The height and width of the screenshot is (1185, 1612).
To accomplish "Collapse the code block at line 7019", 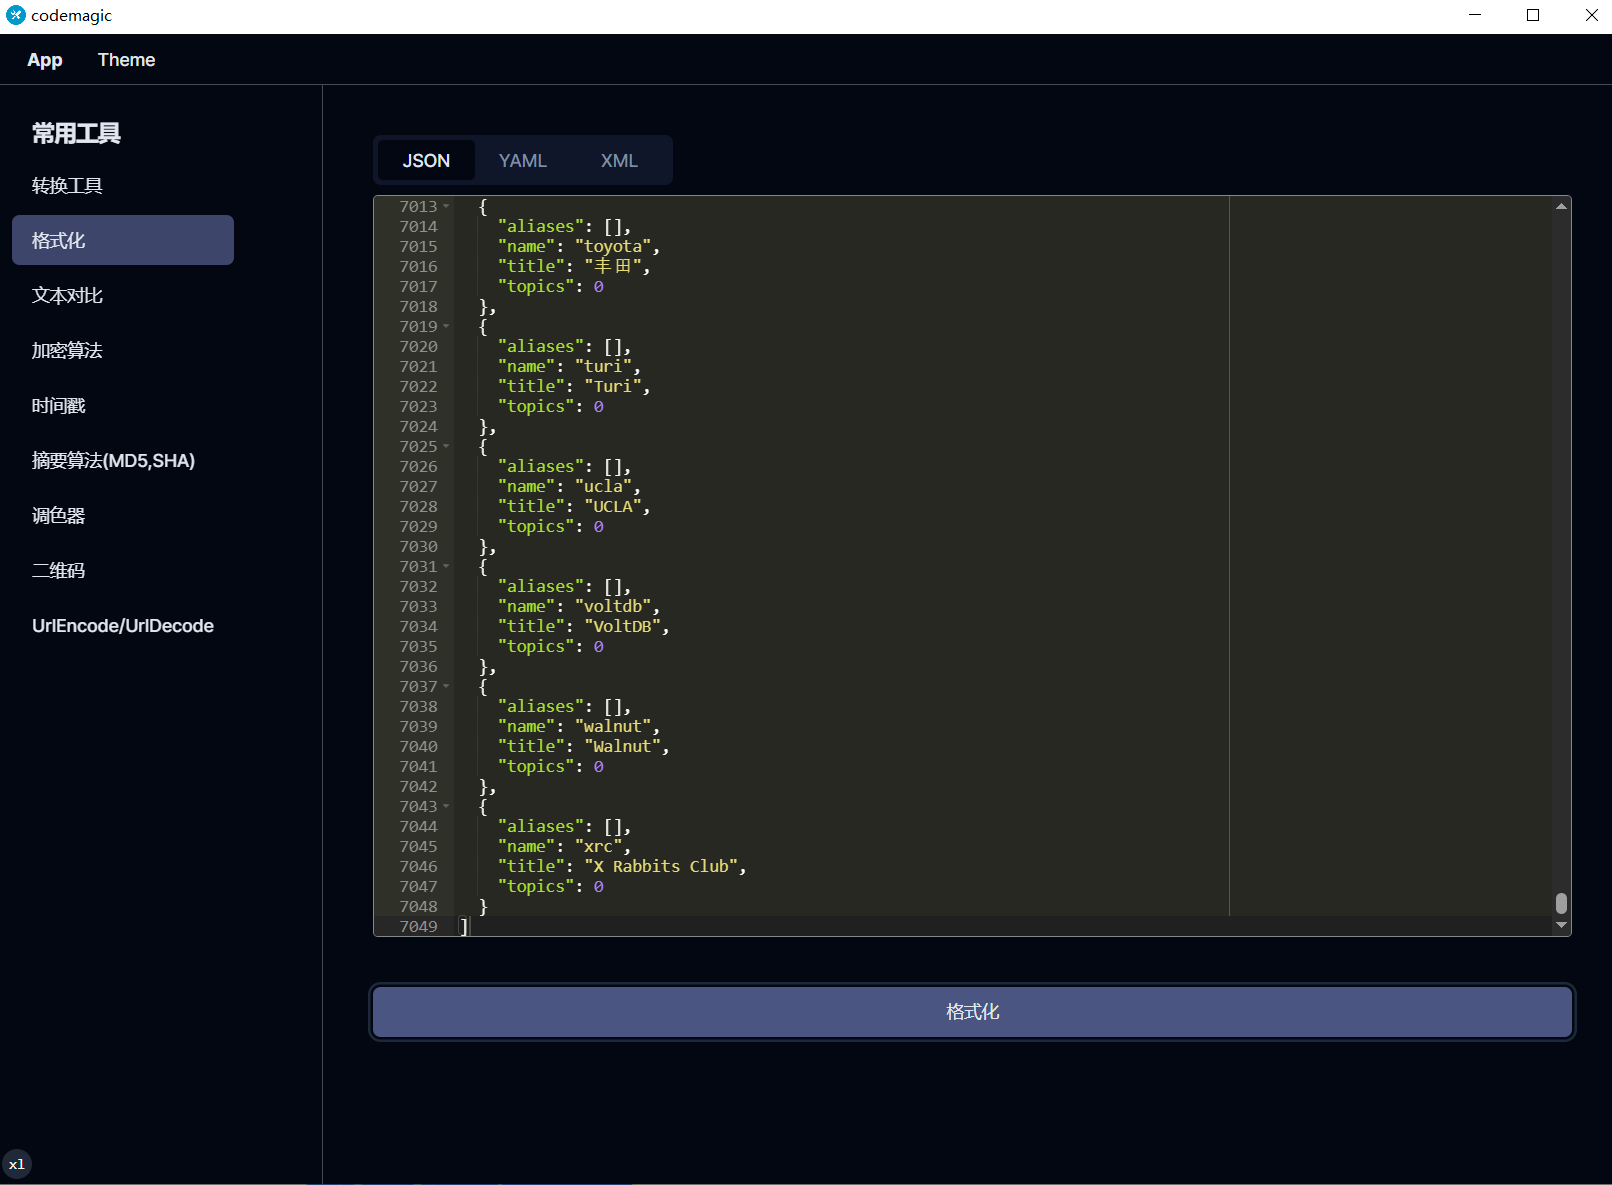I will [x=446, y=327].
